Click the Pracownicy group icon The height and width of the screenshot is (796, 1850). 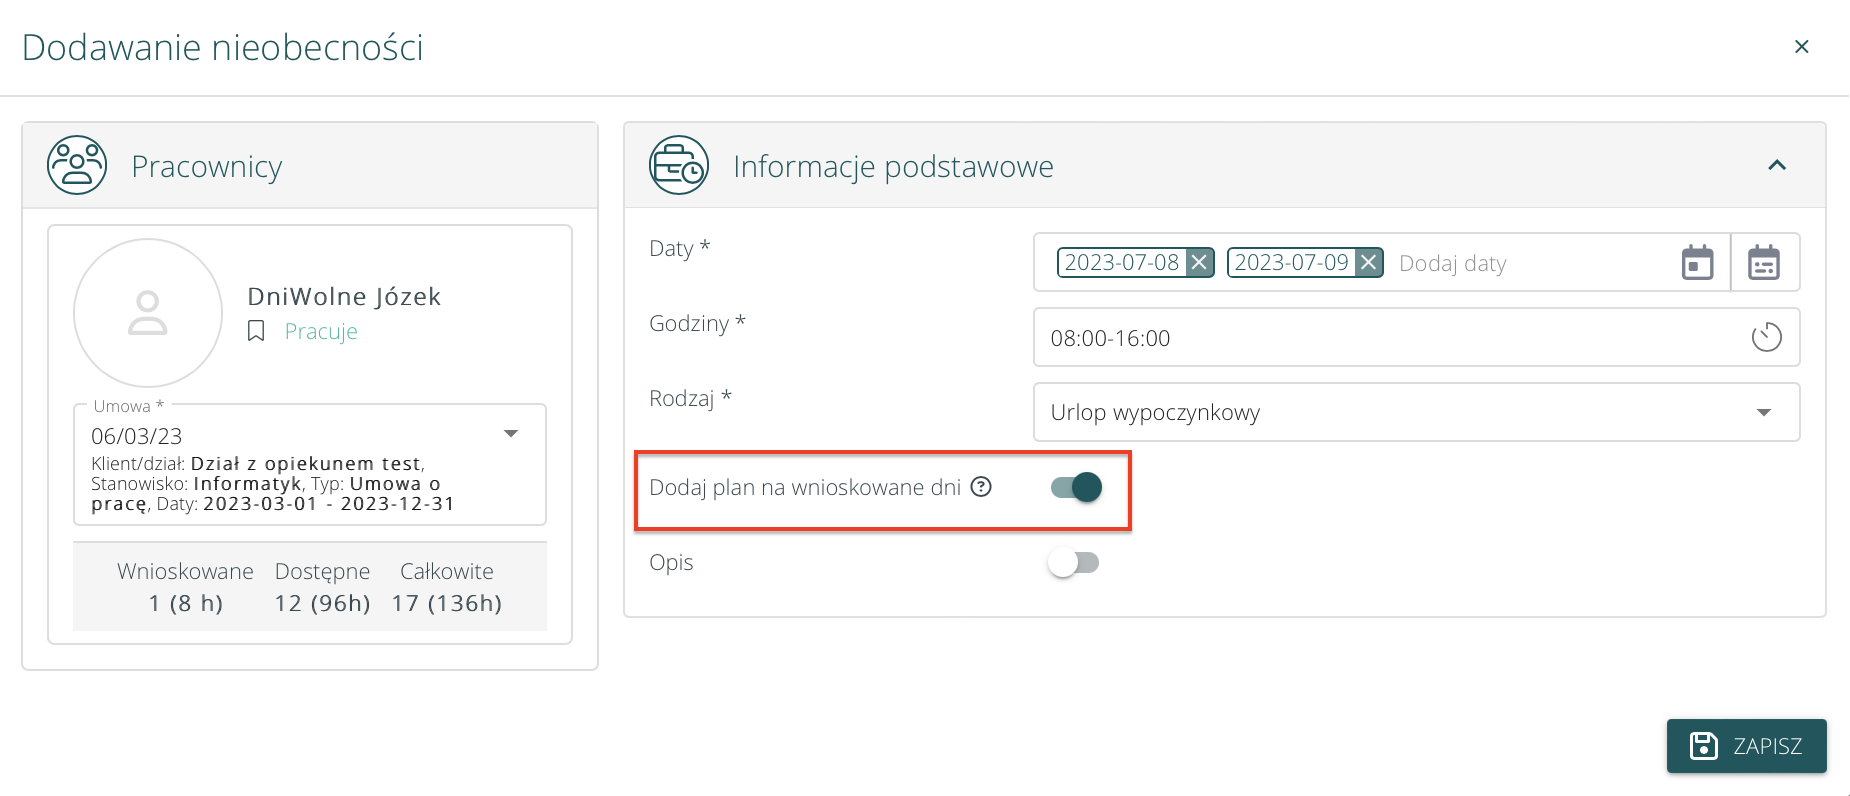[77, 165]
